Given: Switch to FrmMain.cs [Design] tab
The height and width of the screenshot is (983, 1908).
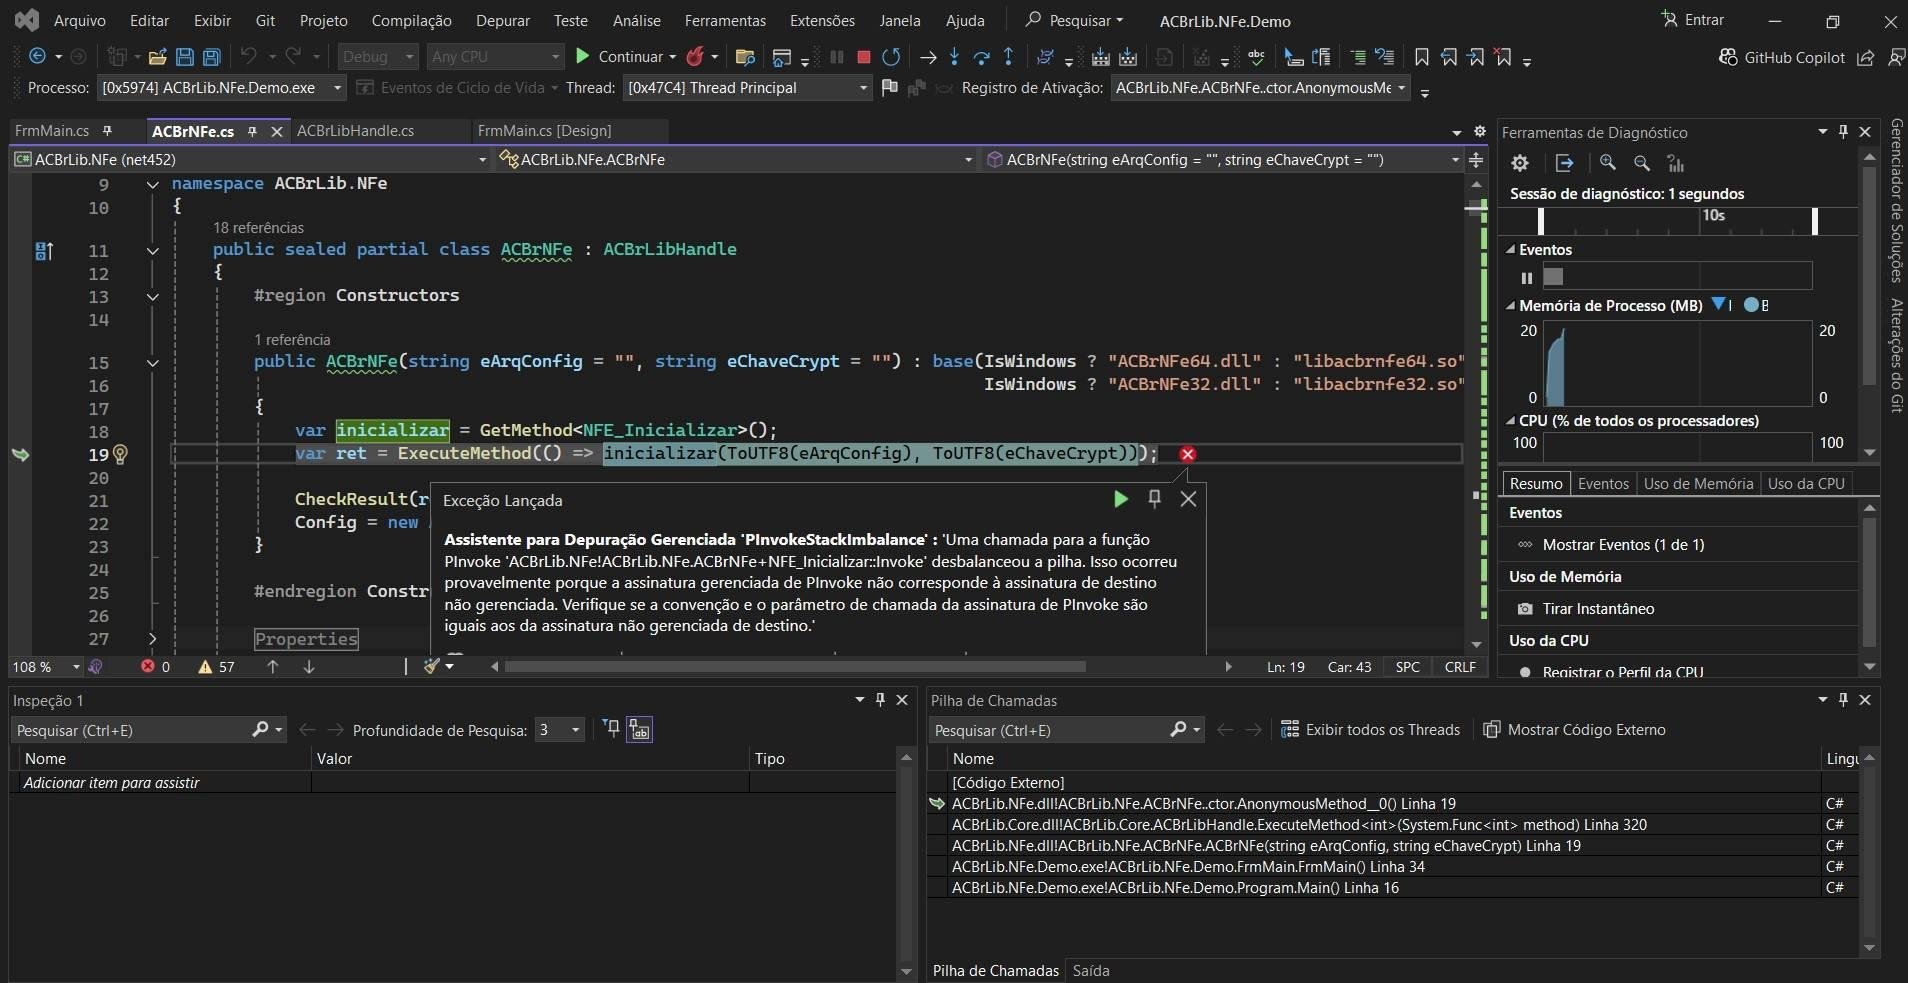Looking at the screenshot, I should (544, 131).
